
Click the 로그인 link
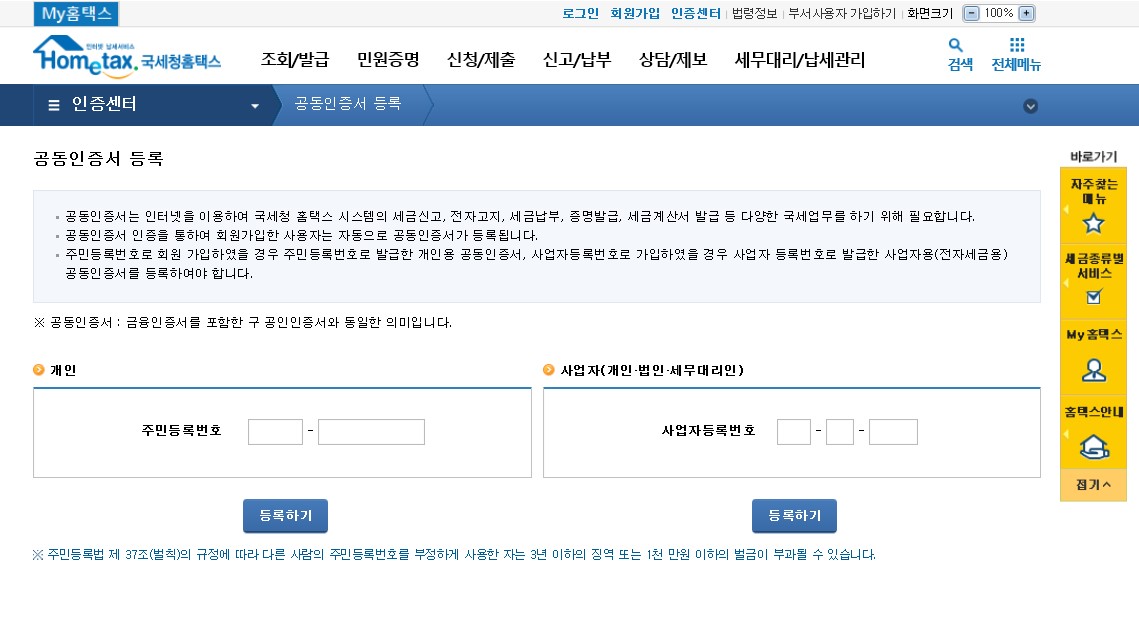pos(580,13)
